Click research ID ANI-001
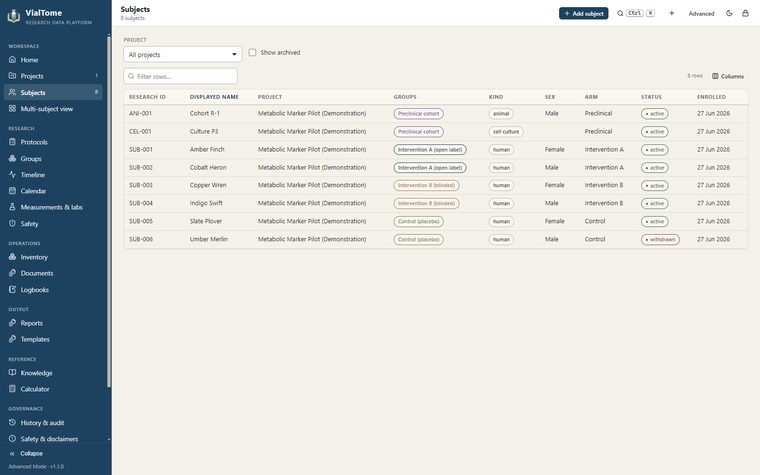The image size is (760, 475). coord(140,113)
